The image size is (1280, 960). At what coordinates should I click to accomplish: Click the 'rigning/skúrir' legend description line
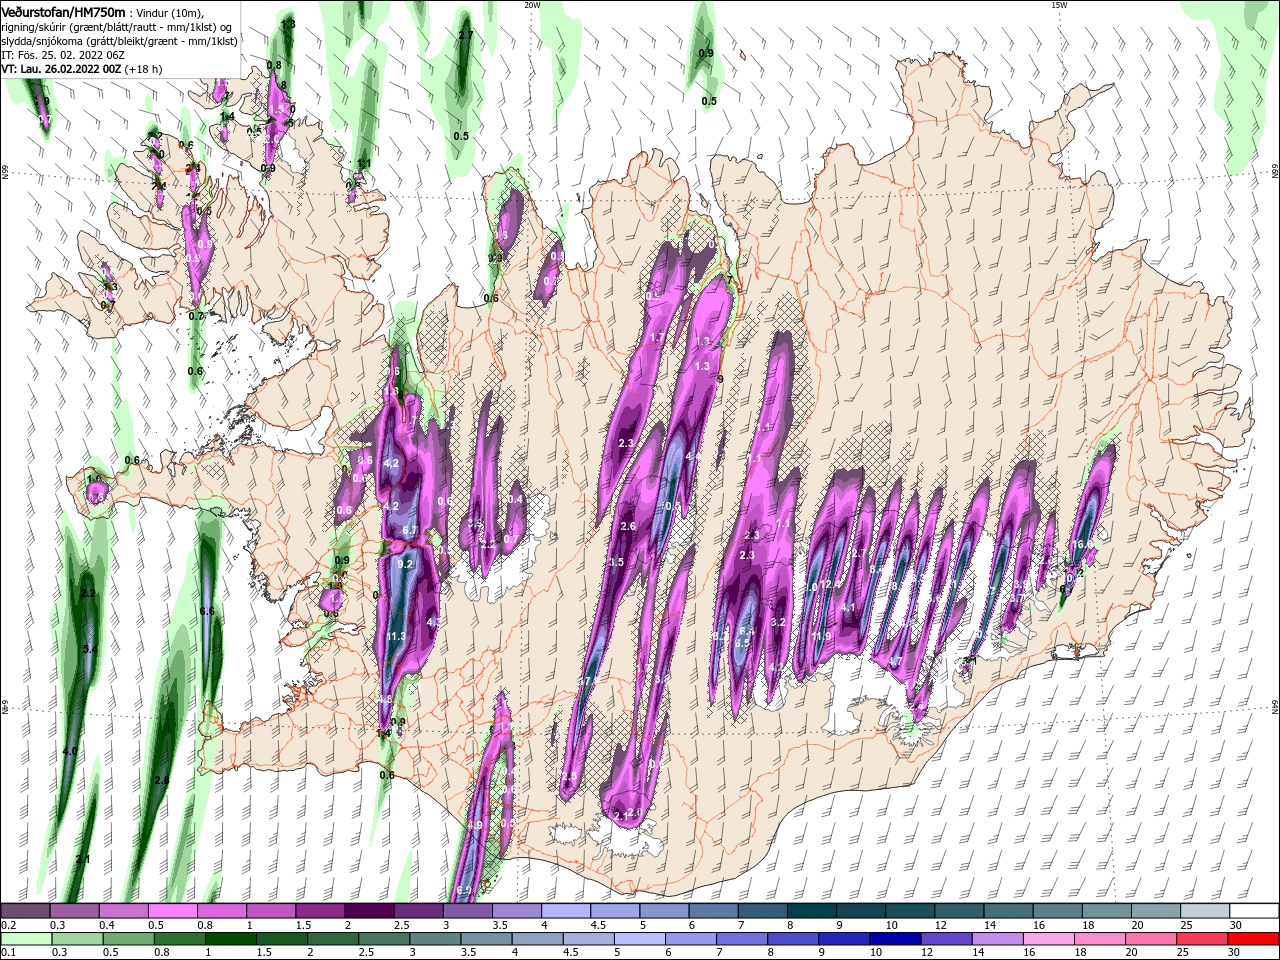pyautogui.click(x=117, y=27)
